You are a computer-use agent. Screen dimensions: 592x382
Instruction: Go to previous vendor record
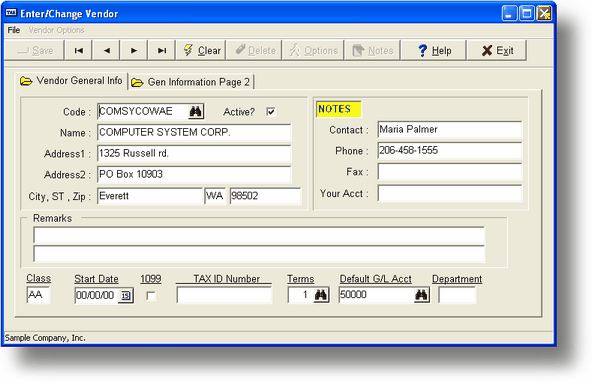106,50
